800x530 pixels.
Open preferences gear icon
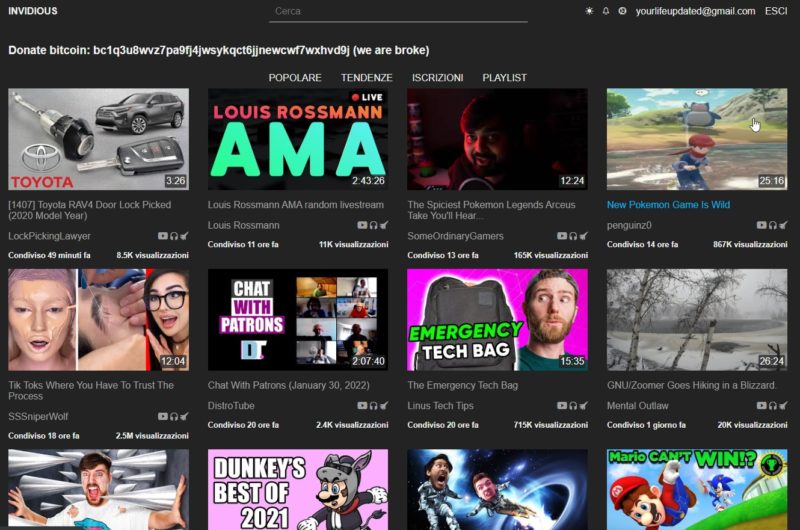click(x=622, y=11)
